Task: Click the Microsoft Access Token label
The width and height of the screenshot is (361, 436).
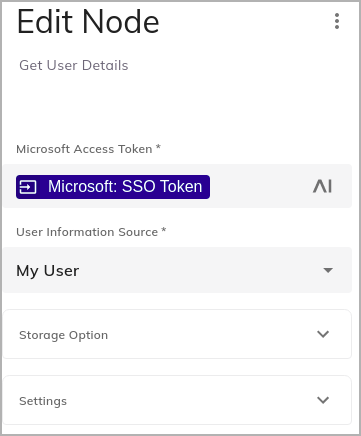Action: pyautogui.click(x=88, y=149)
